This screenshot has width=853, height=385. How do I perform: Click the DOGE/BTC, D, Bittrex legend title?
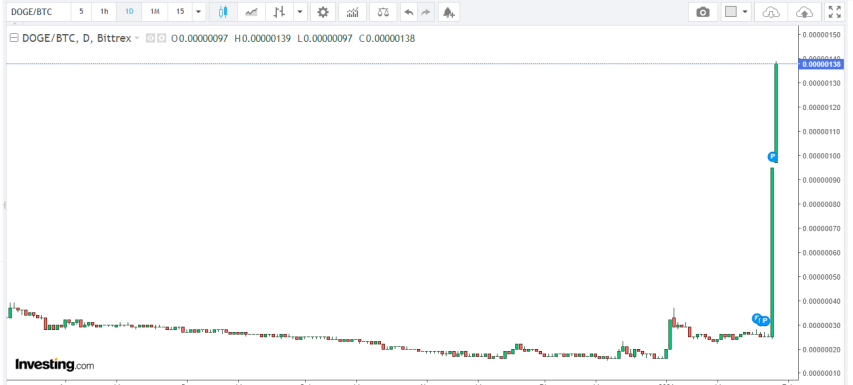tap(76, 39)
